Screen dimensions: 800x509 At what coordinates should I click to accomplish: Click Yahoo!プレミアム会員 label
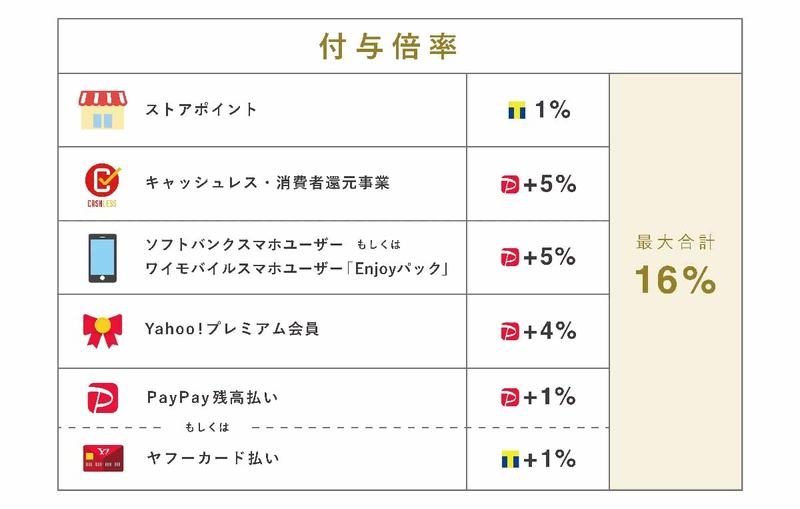pos(232,329)
